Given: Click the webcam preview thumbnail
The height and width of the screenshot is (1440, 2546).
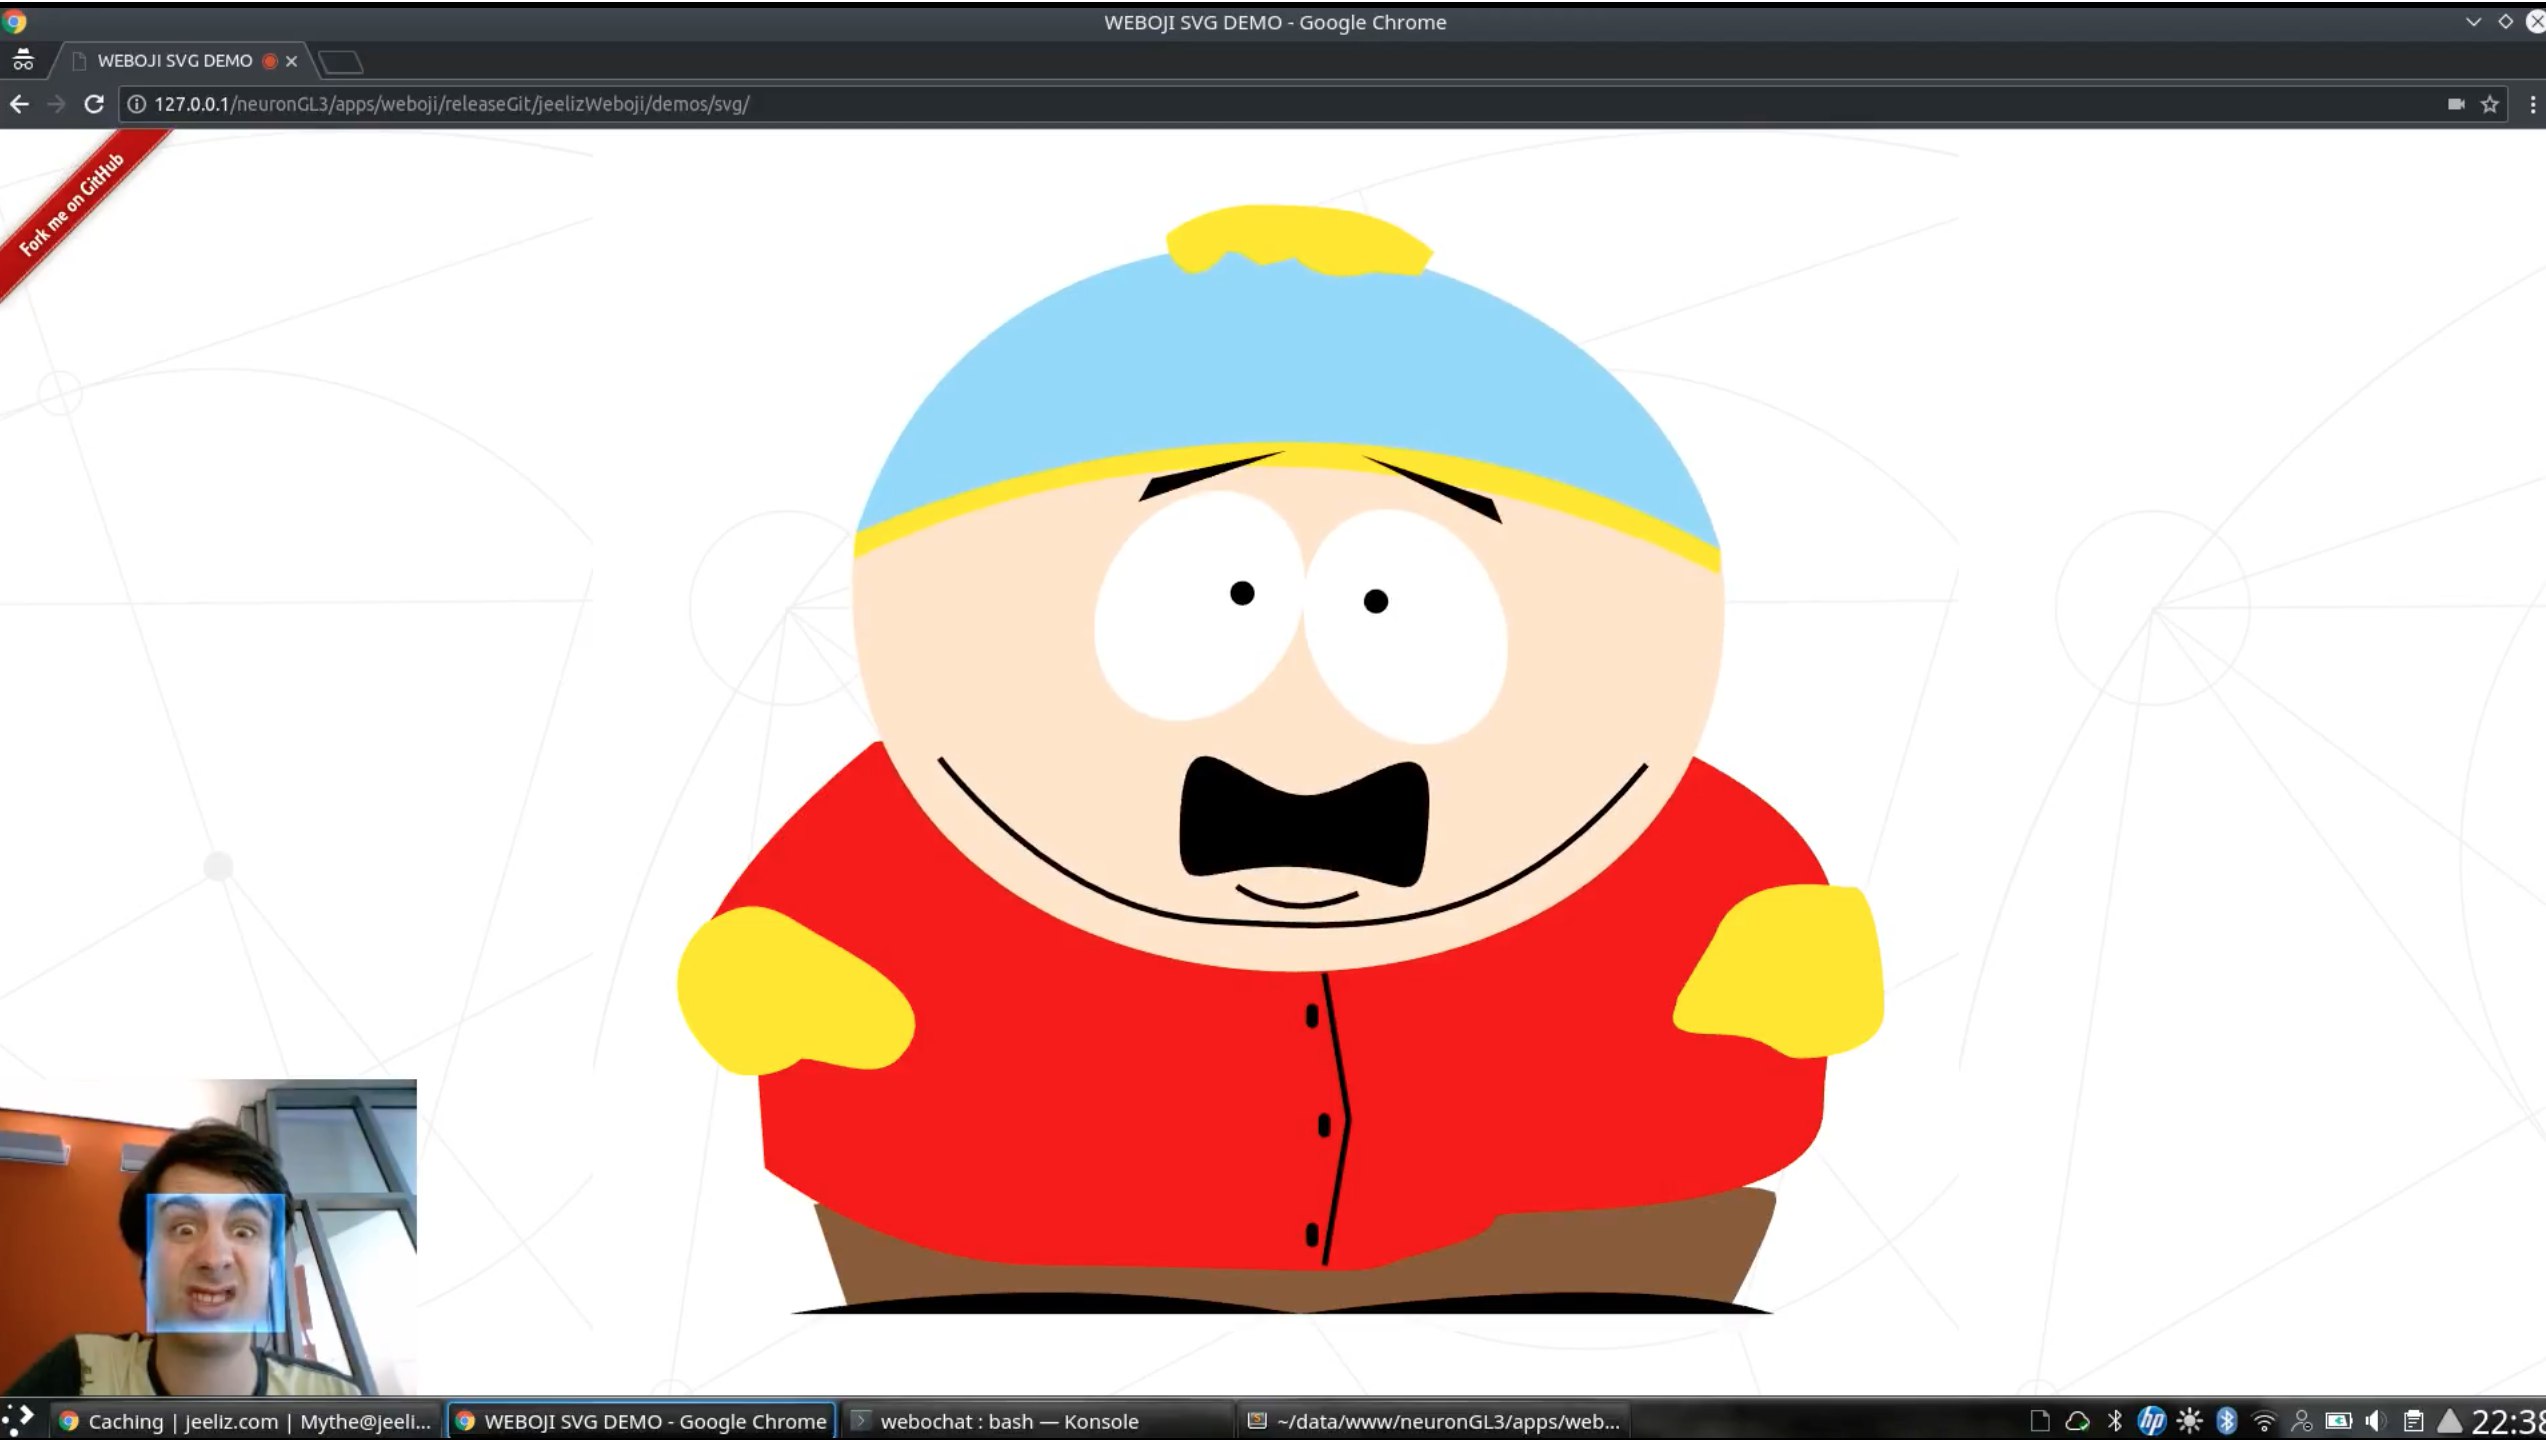Looking at the screenshot, I should (x=208, y=1236).
